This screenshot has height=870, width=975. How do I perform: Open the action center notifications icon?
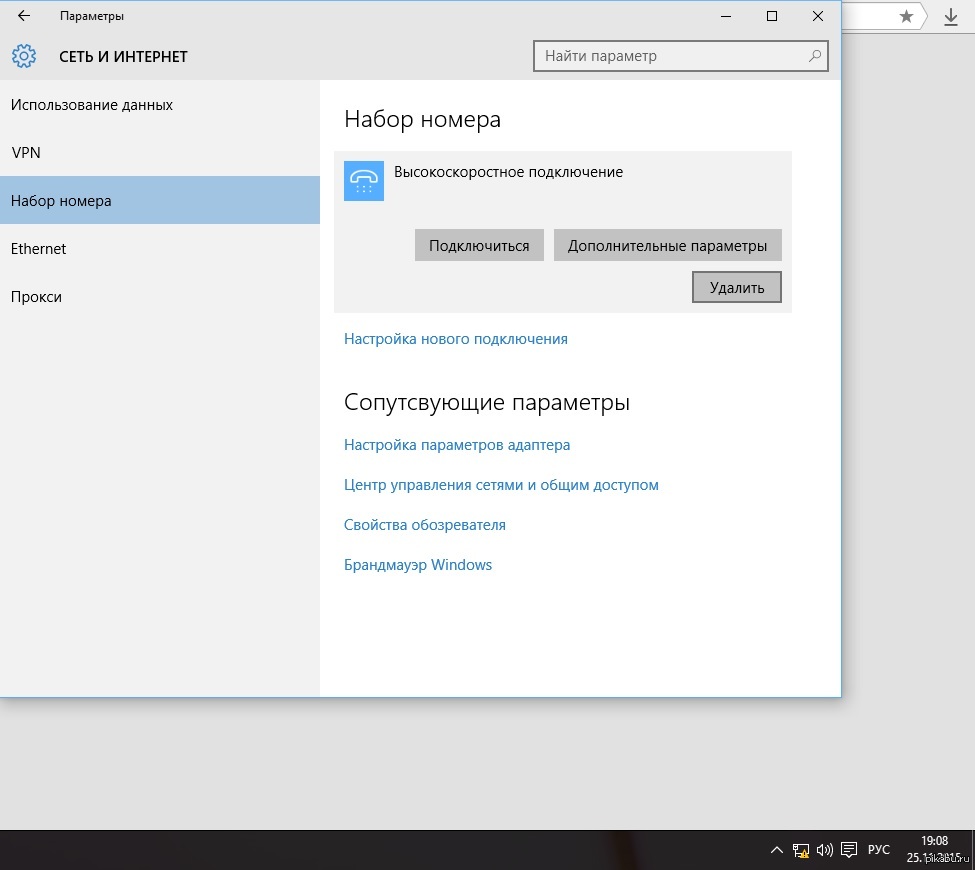[848, 850]
